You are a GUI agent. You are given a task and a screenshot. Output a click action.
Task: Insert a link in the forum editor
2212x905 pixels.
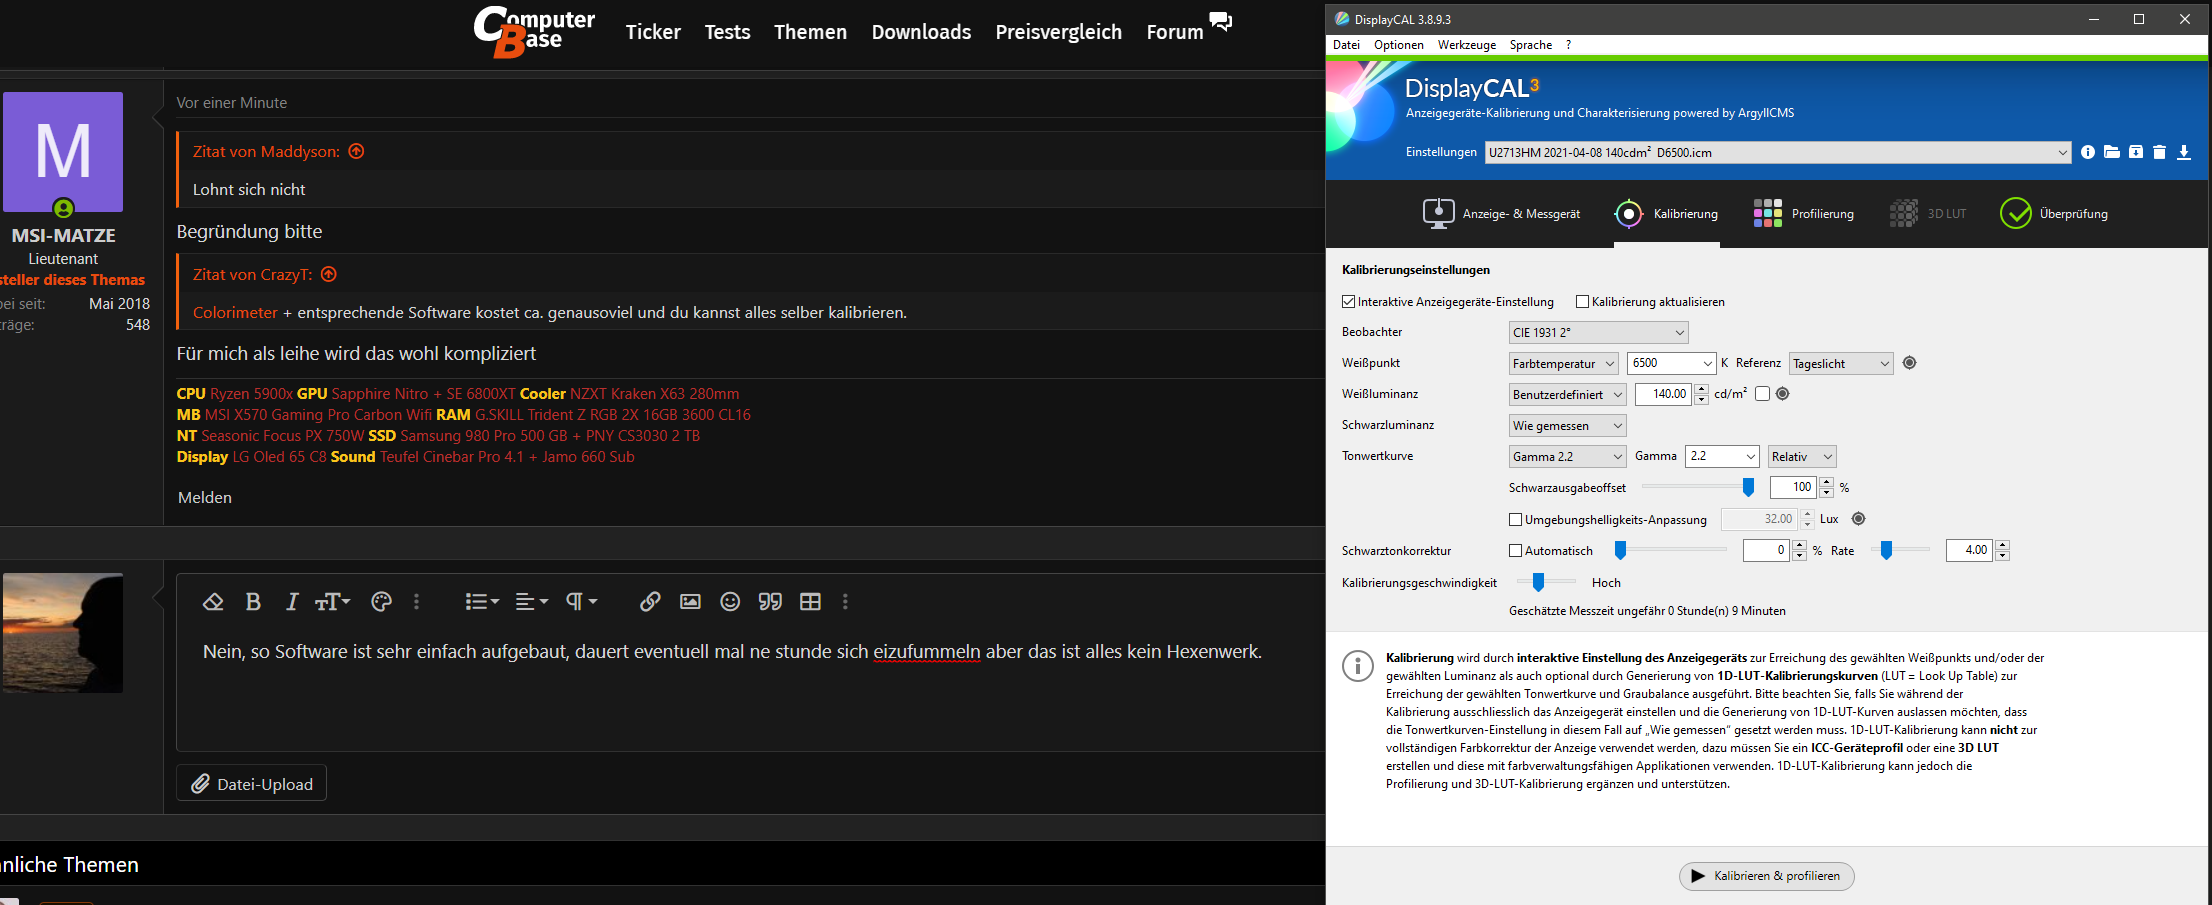(x=650, y=601)
